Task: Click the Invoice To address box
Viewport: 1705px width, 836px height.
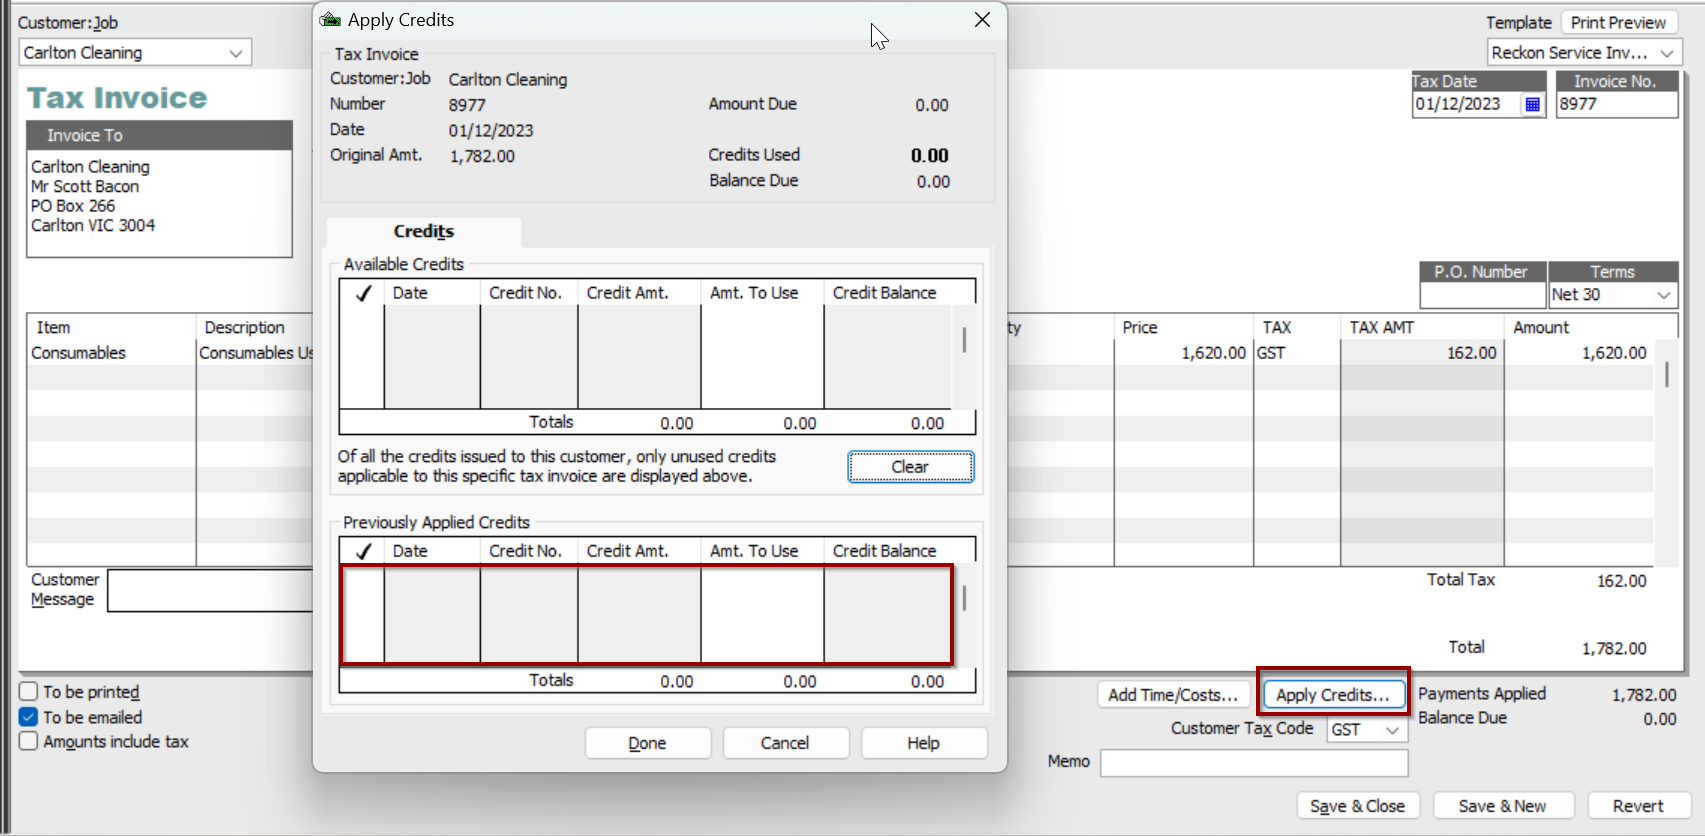Action: (160, 203)
